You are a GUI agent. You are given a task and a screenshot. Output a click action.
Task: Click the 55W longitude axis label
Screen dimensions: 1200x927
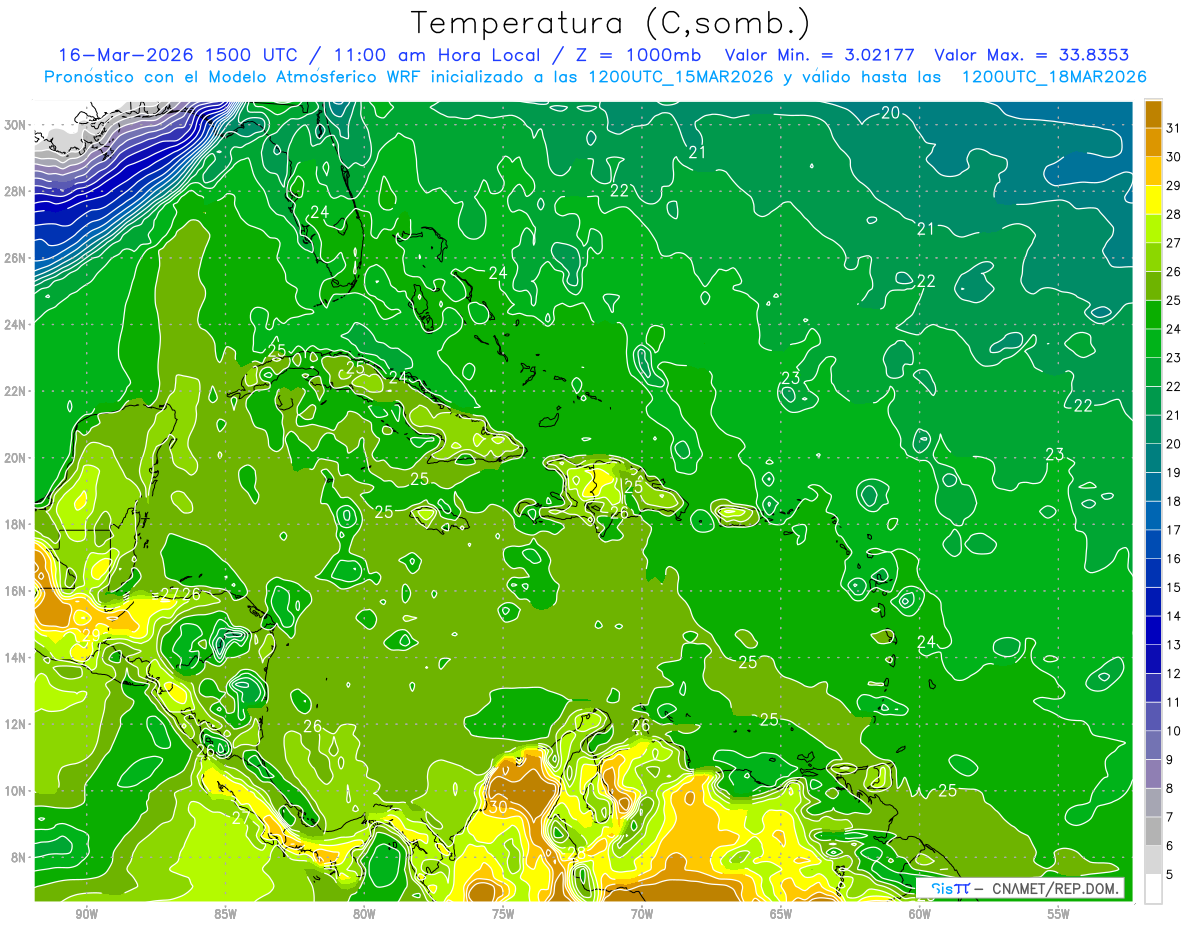[1059, 915]
